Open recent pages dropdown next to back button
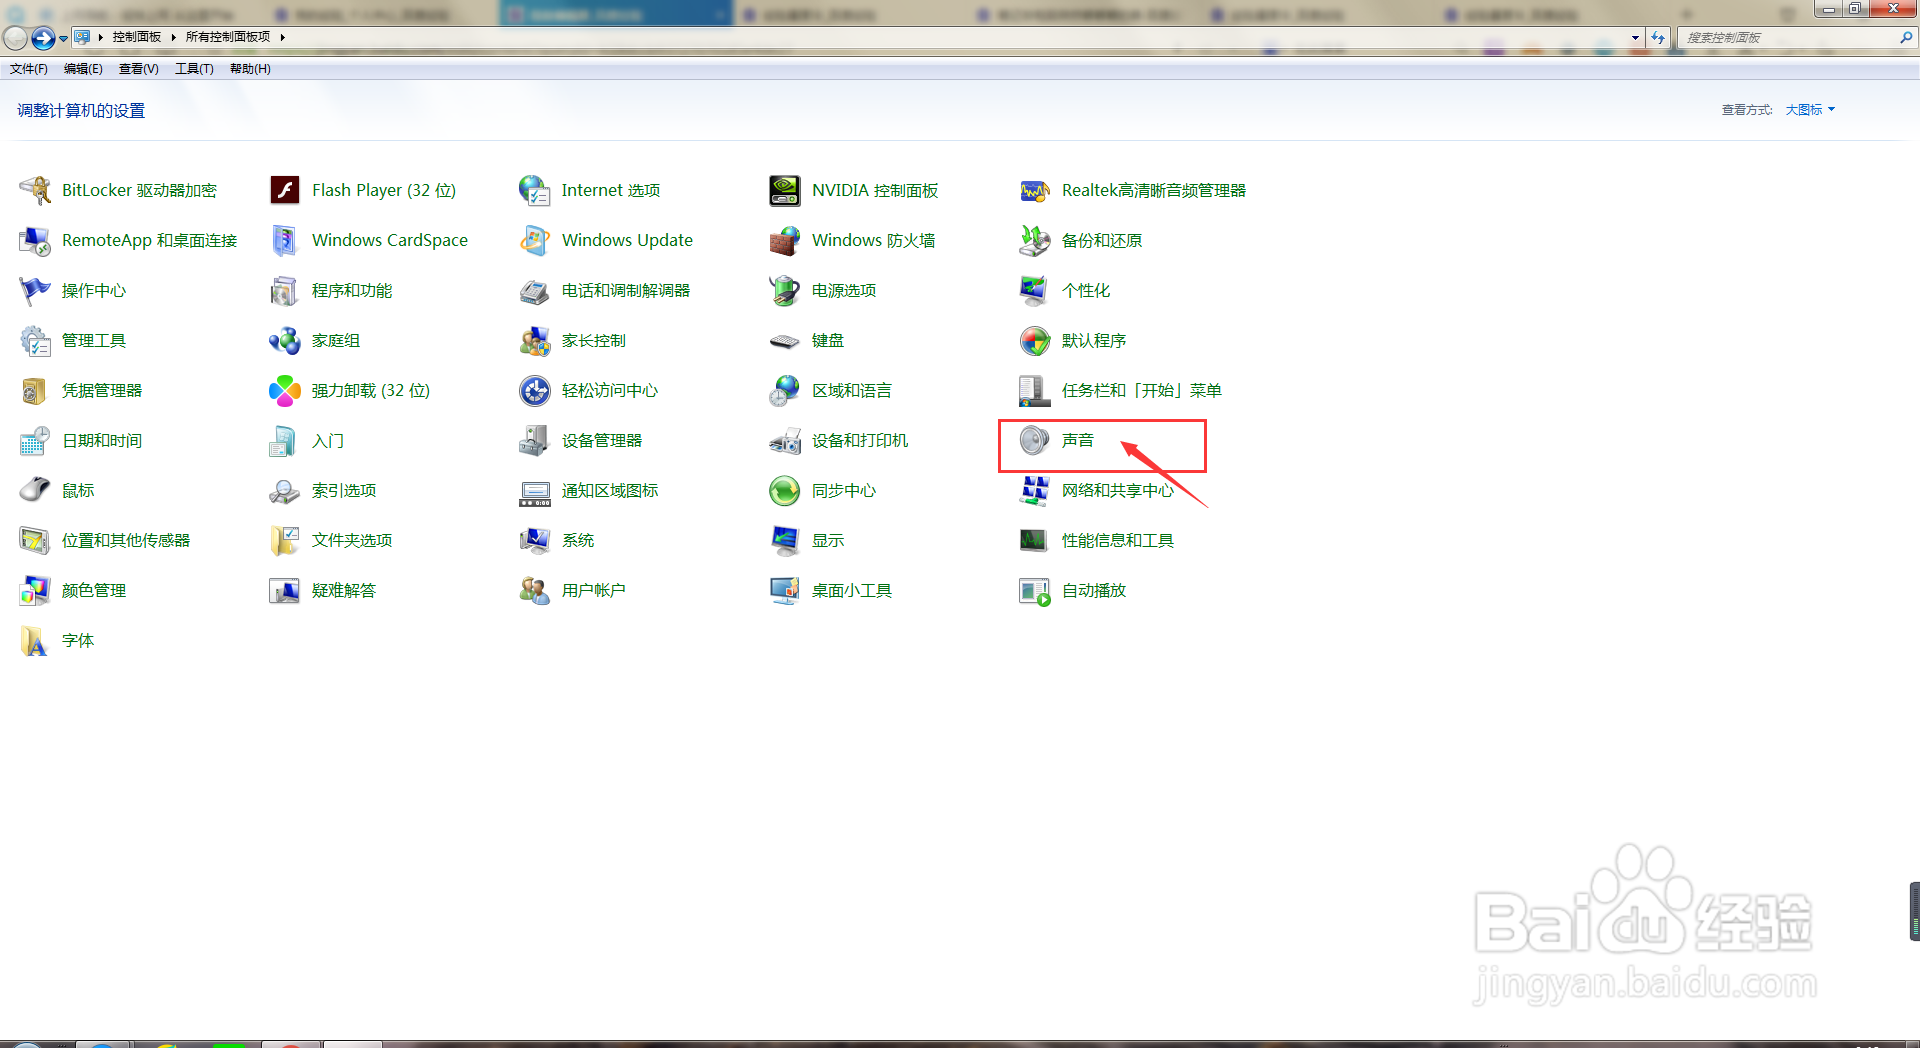 coord(63,38)
